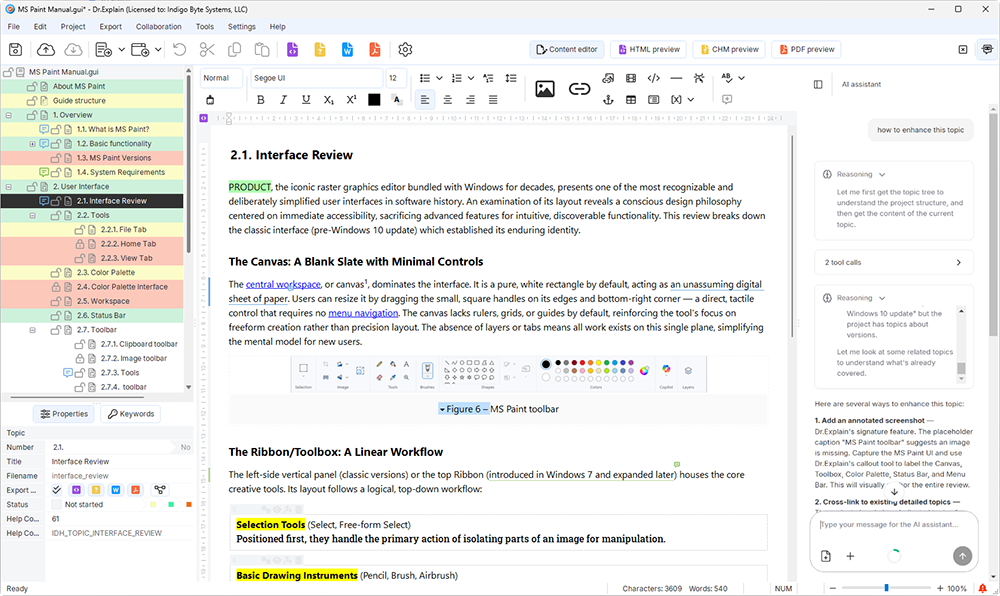The image size is (1000, 596).
Task: Switch to CHM preview
Action: click(x=729, y=49)
